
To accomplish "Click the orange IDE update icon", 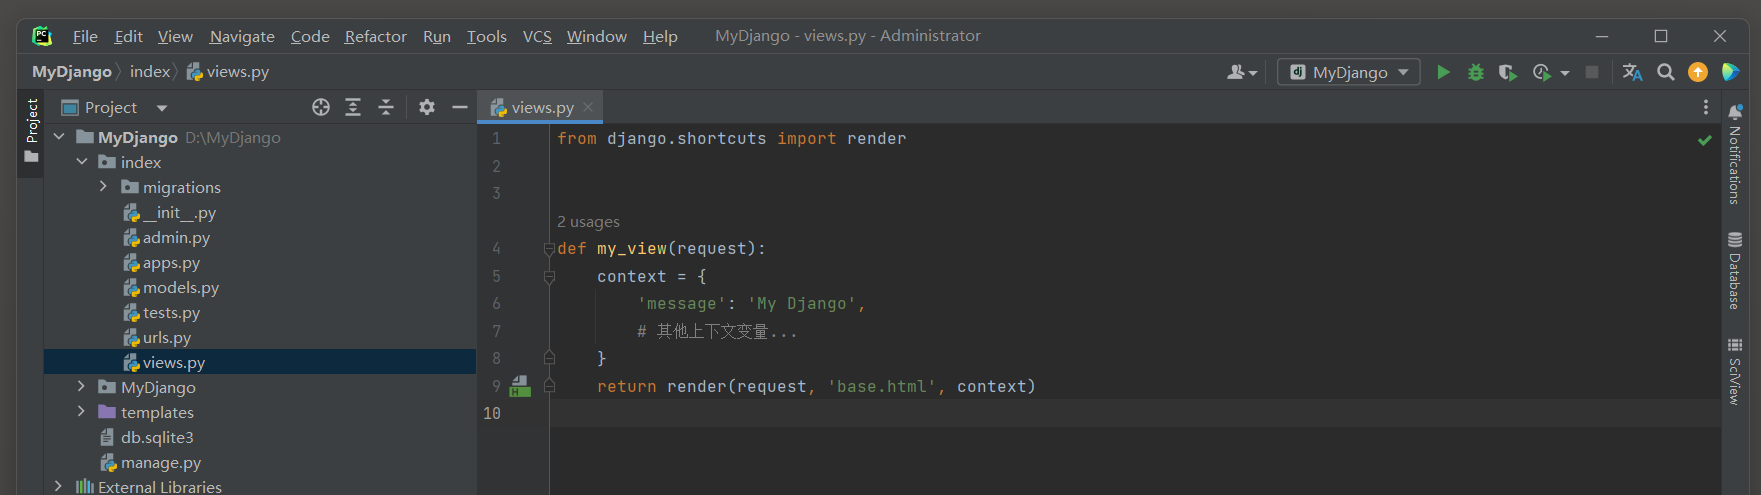I will pyautogui.click(x=1698, y=72).
